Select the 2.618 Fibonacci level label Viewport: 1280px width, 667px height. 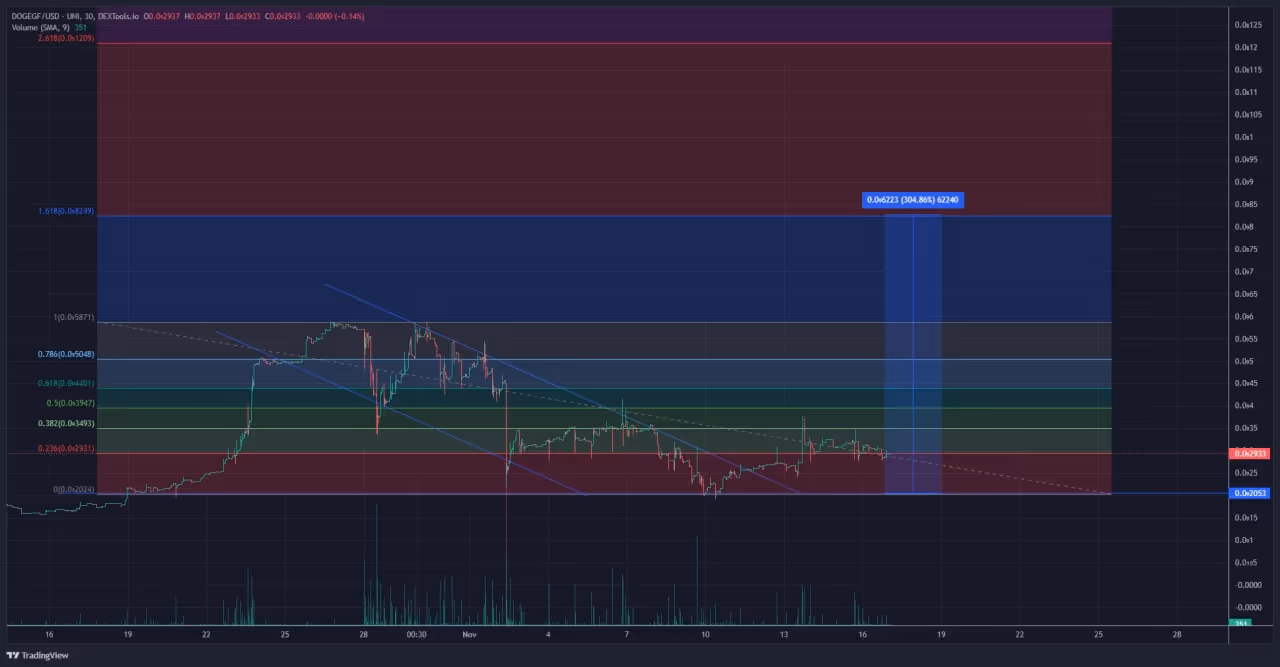coord(66,38)
